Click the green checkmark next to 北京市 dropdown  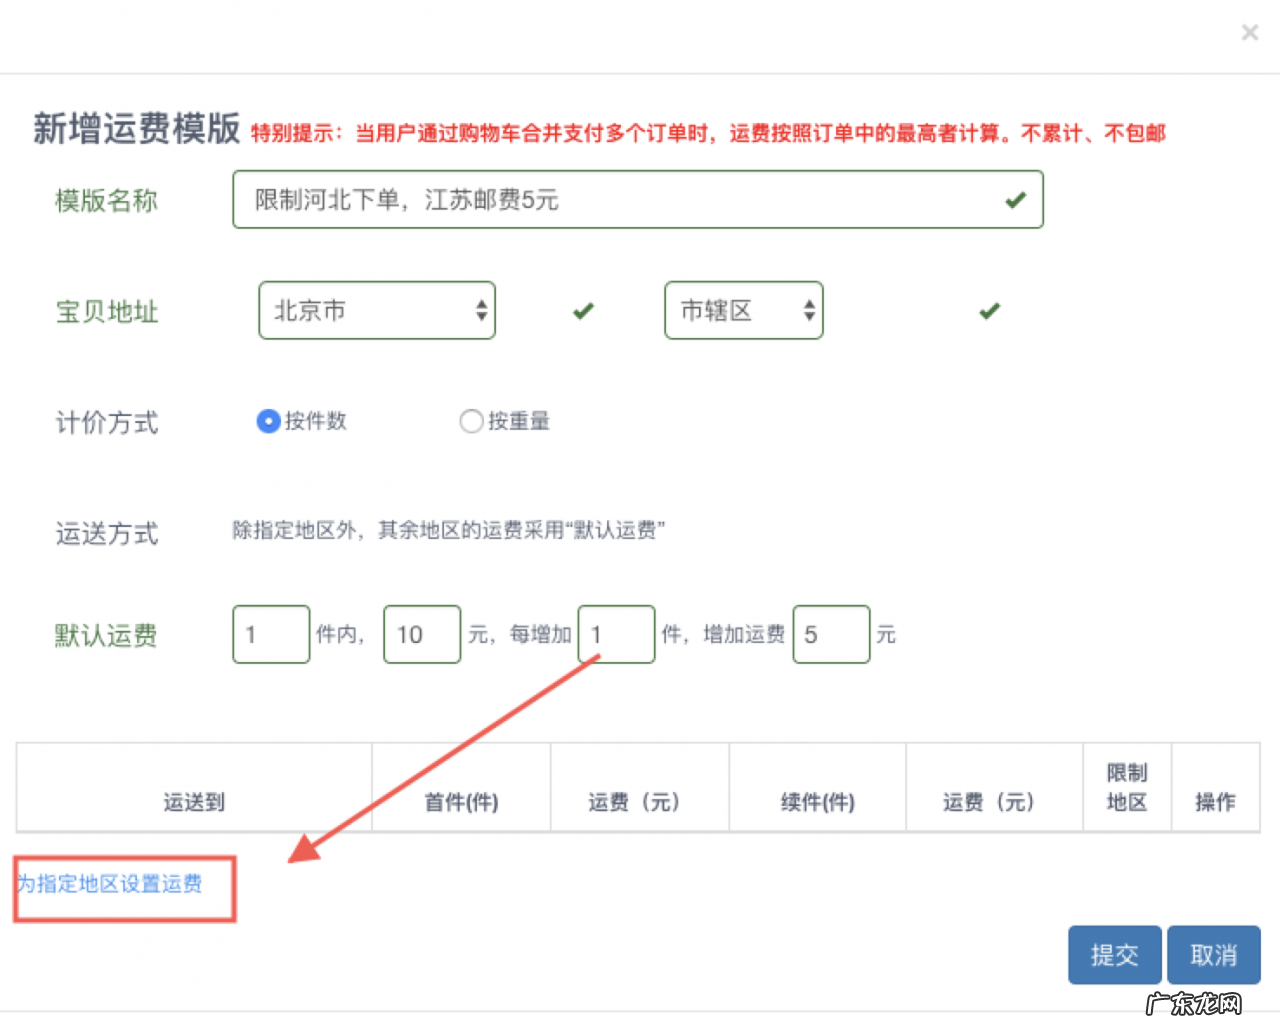(x=582, y=311)
